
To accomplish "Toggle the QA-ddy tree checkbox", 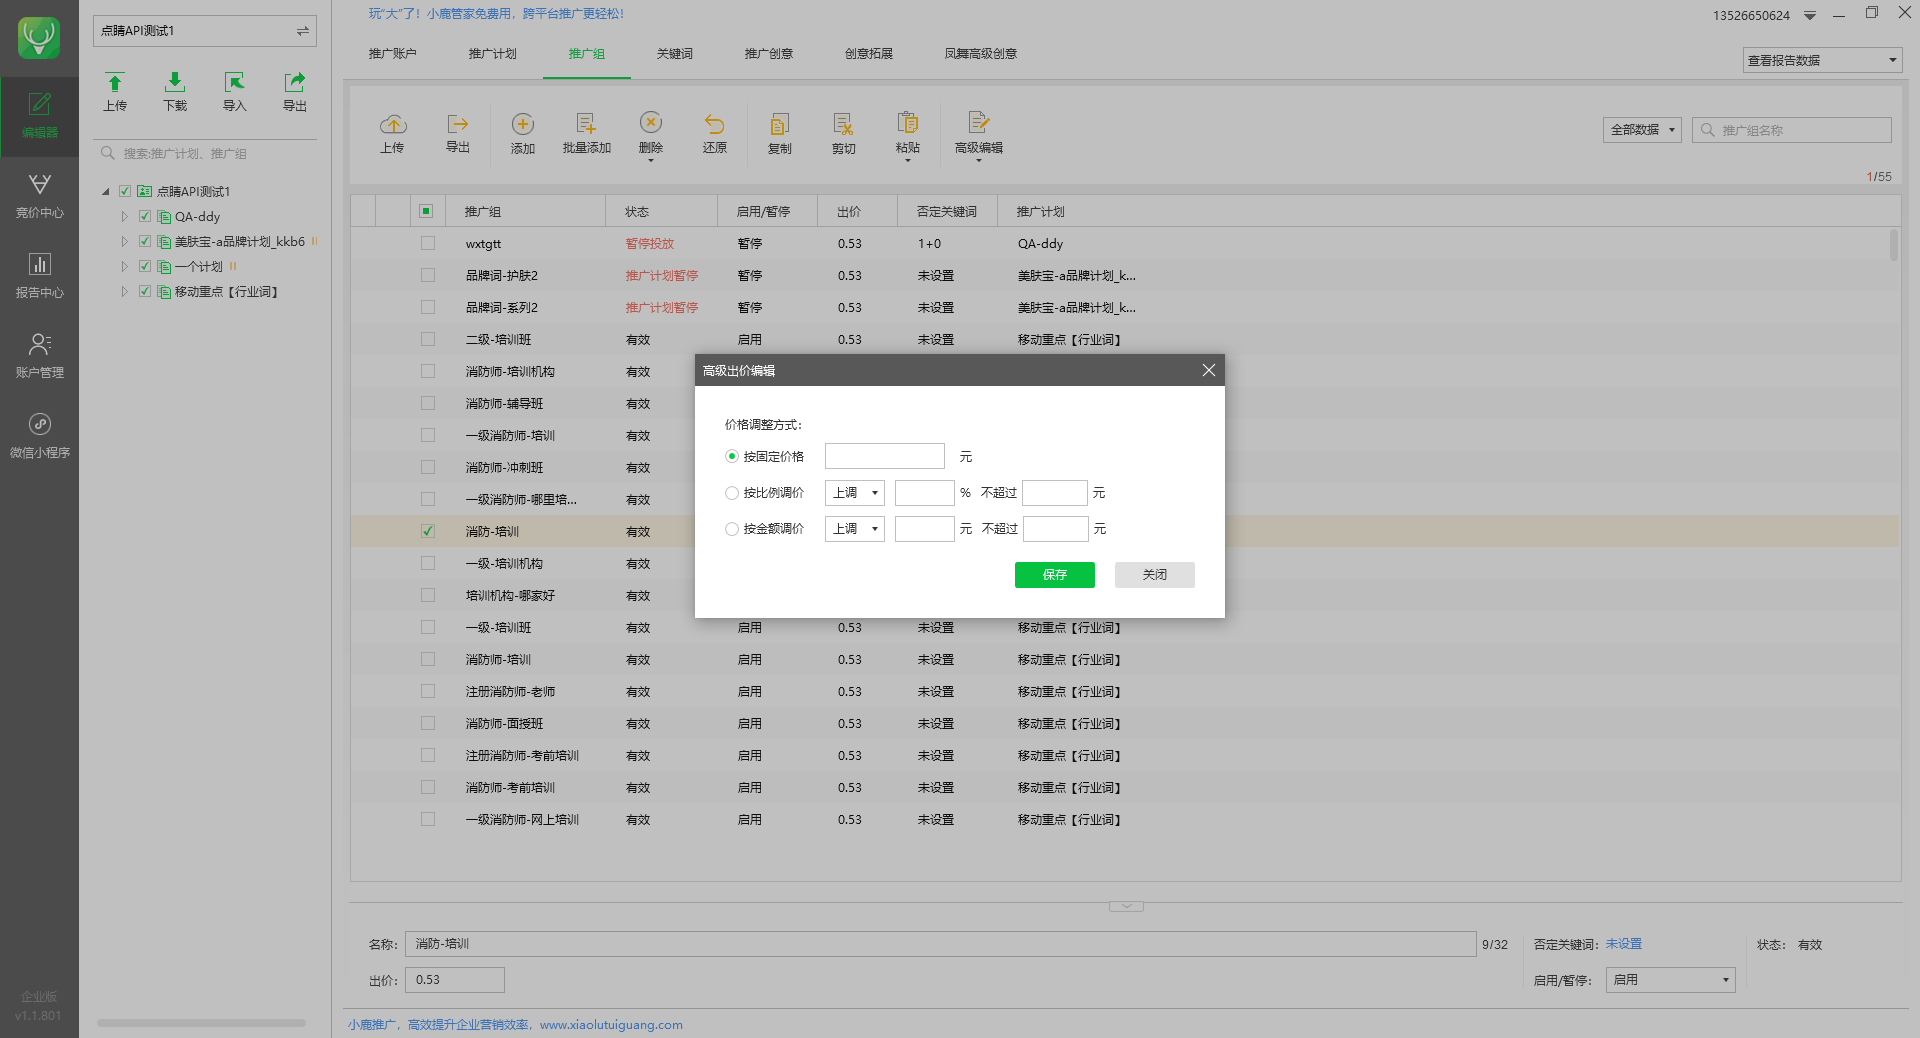I will [144, 216].
